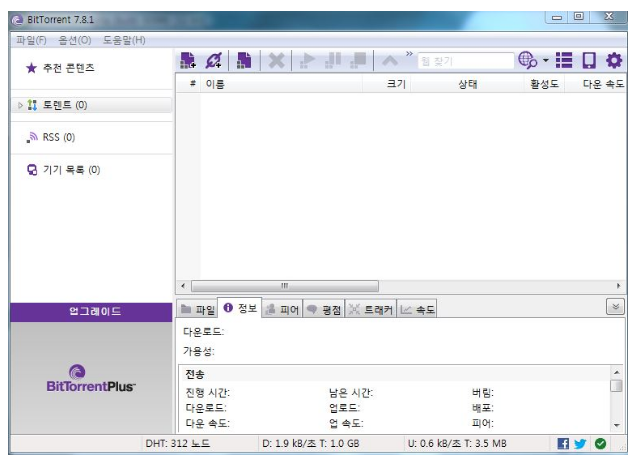
Task: Collapse the detail pane with chevron button
Action: click(615, 307)
